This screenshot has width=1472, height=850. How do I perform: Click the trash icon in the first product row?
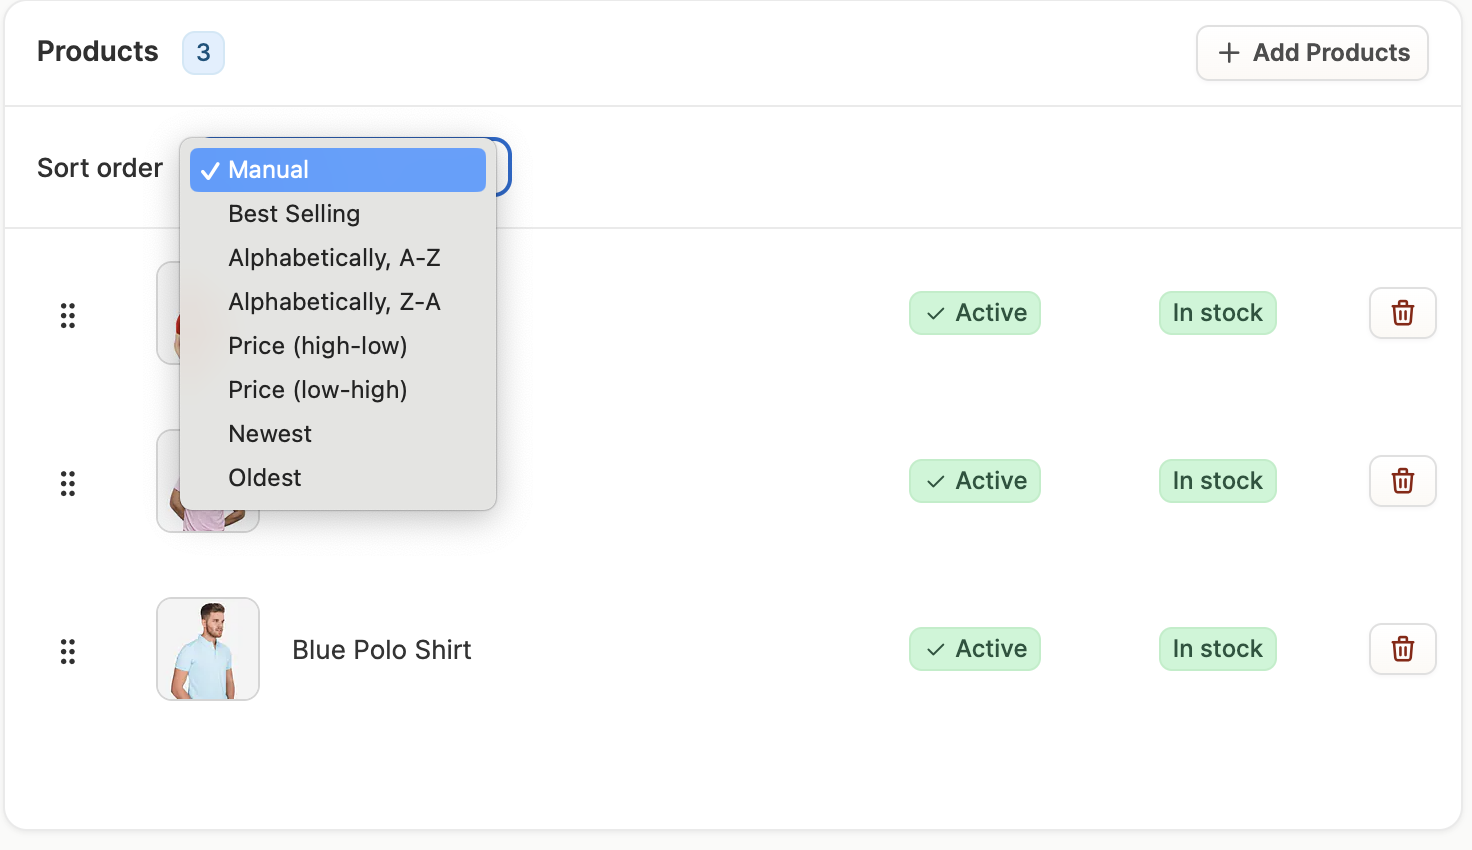click(1402, 313)
